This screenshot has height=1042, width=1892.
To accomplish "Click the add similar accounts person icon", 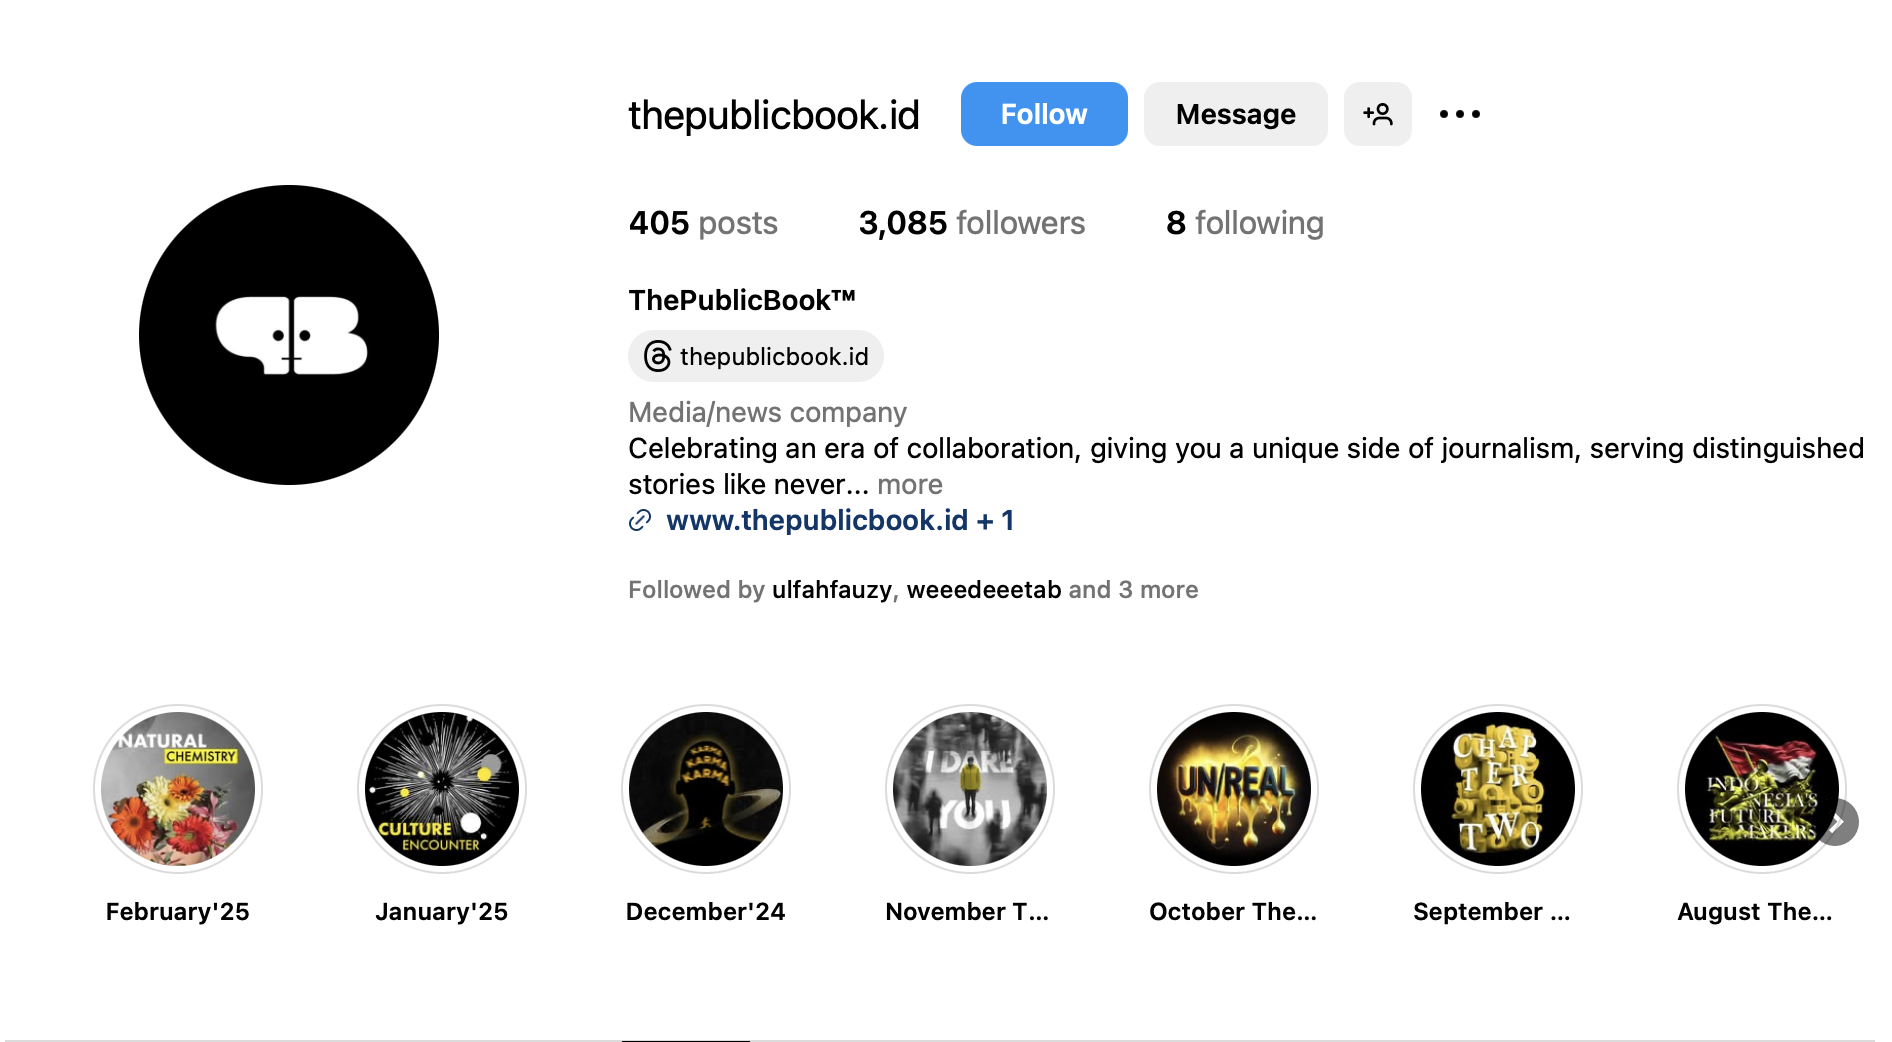I will (1377, 114).
